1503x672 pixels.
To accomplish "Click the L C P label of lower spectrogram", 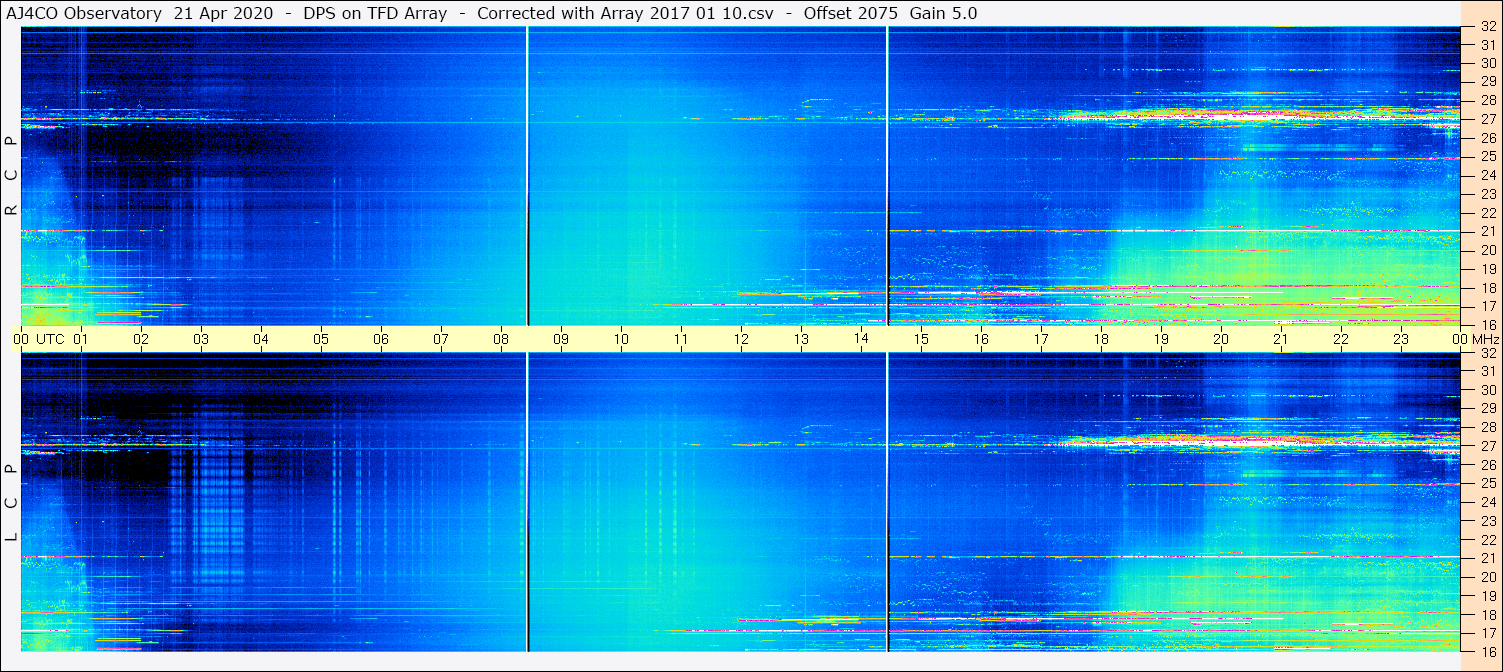I will click(12, 503).
